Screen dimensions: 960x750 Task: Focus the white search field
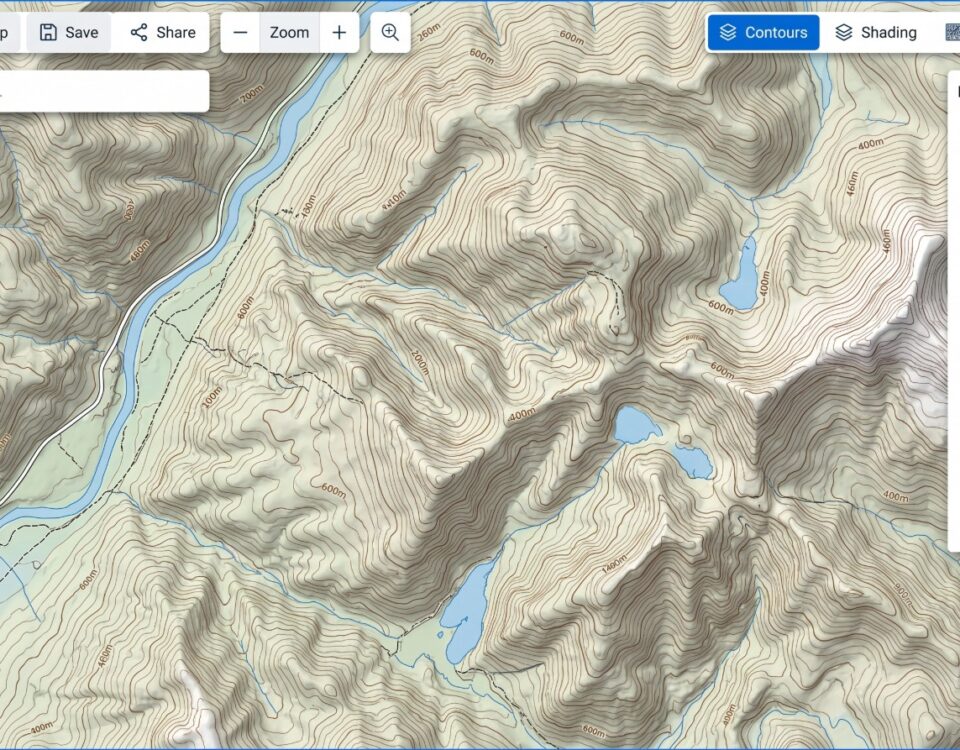click(x=103, y=91)
